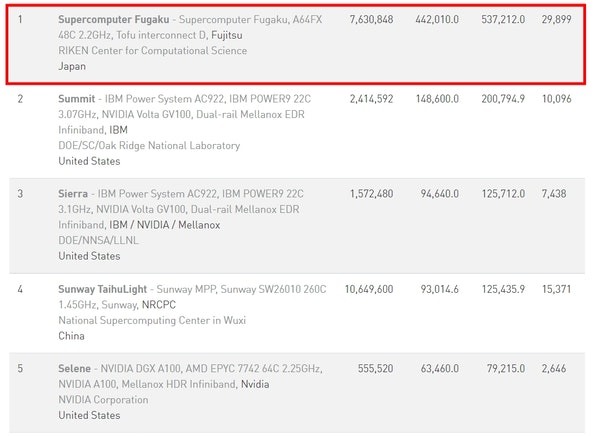Select power value 29,899
Viewport: 600px width, 436px height.
(x=556, y=20)
